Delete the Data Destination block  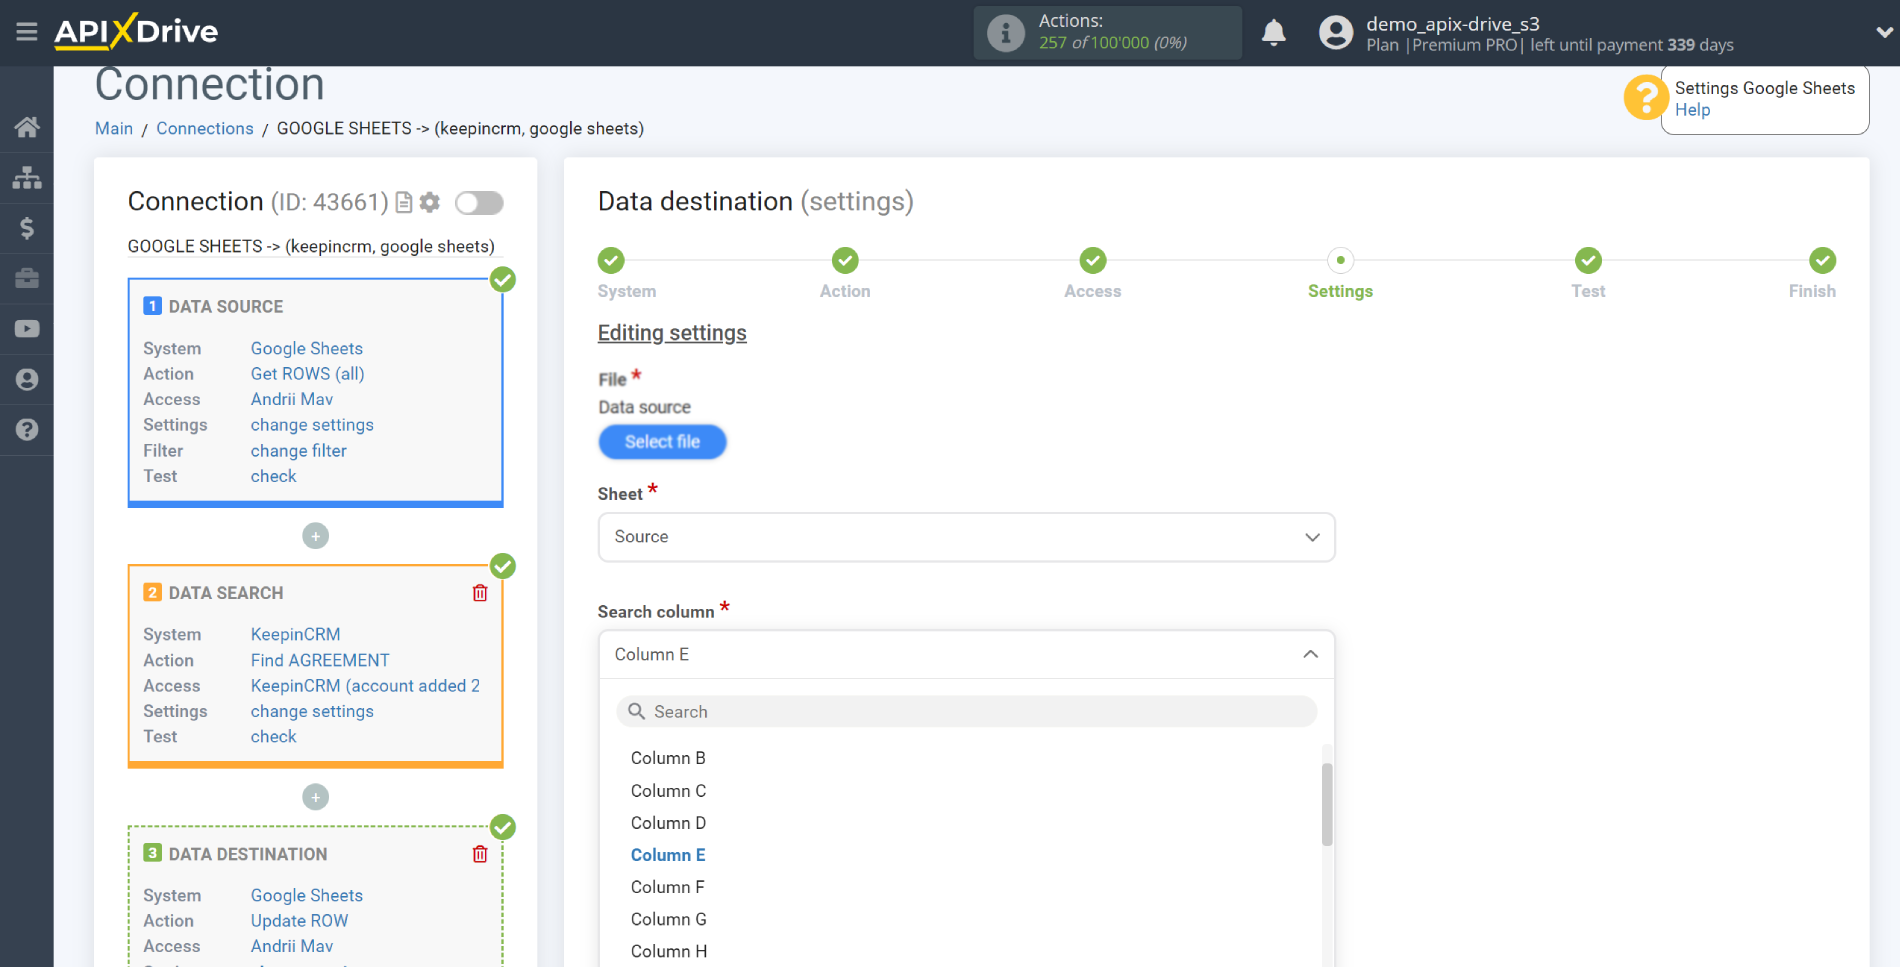pos(480,854)
